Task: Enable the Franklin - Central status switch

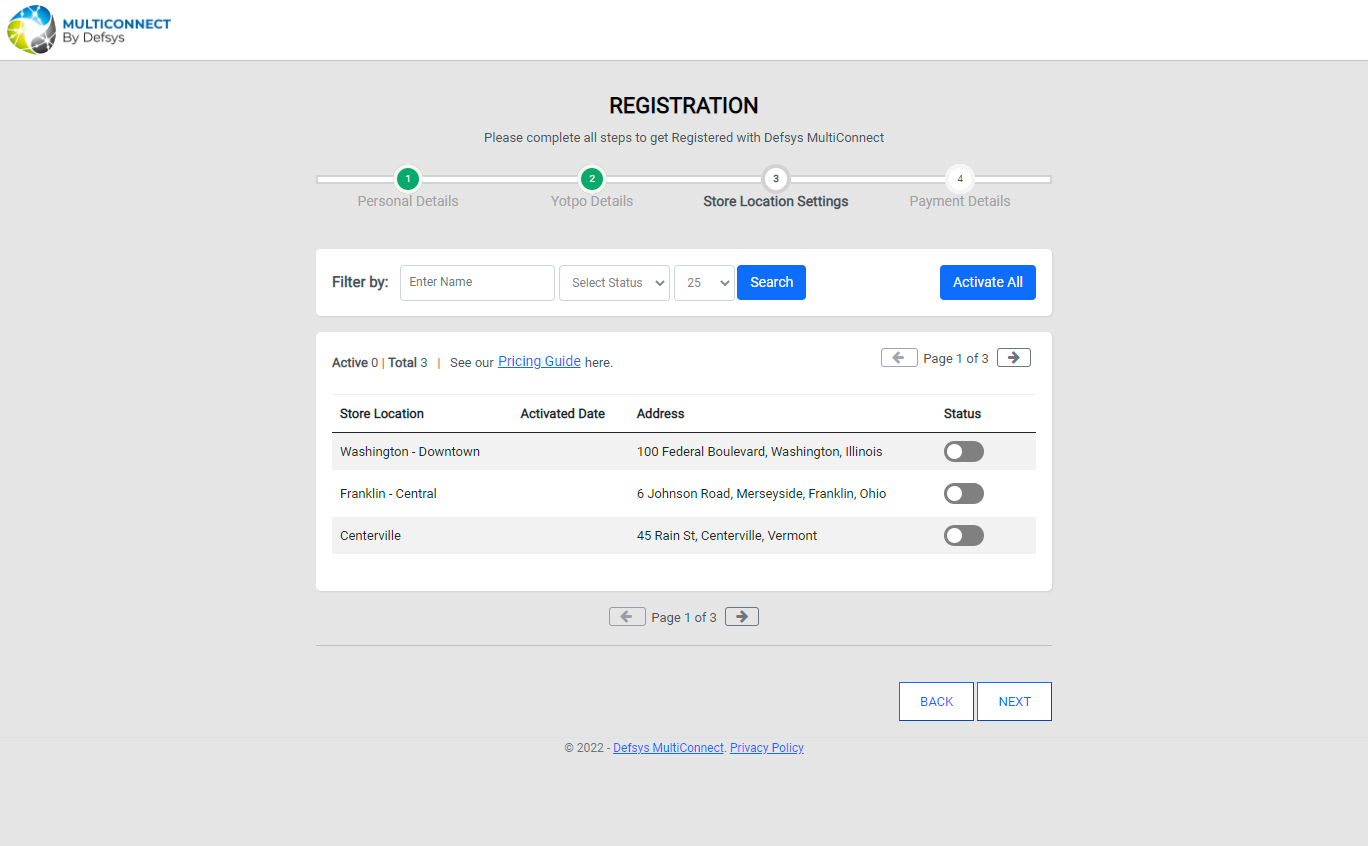Action: tap(963, 493)
